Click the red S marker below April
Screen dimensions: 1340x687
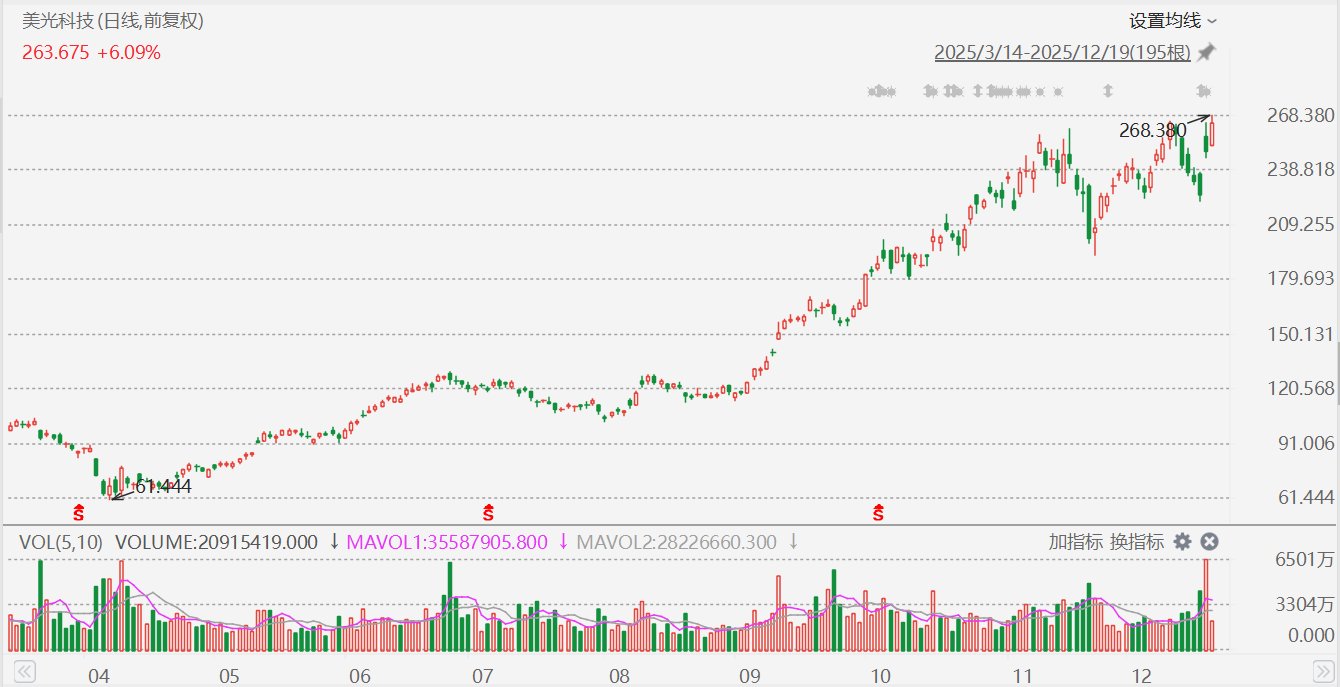pos(79,513)
